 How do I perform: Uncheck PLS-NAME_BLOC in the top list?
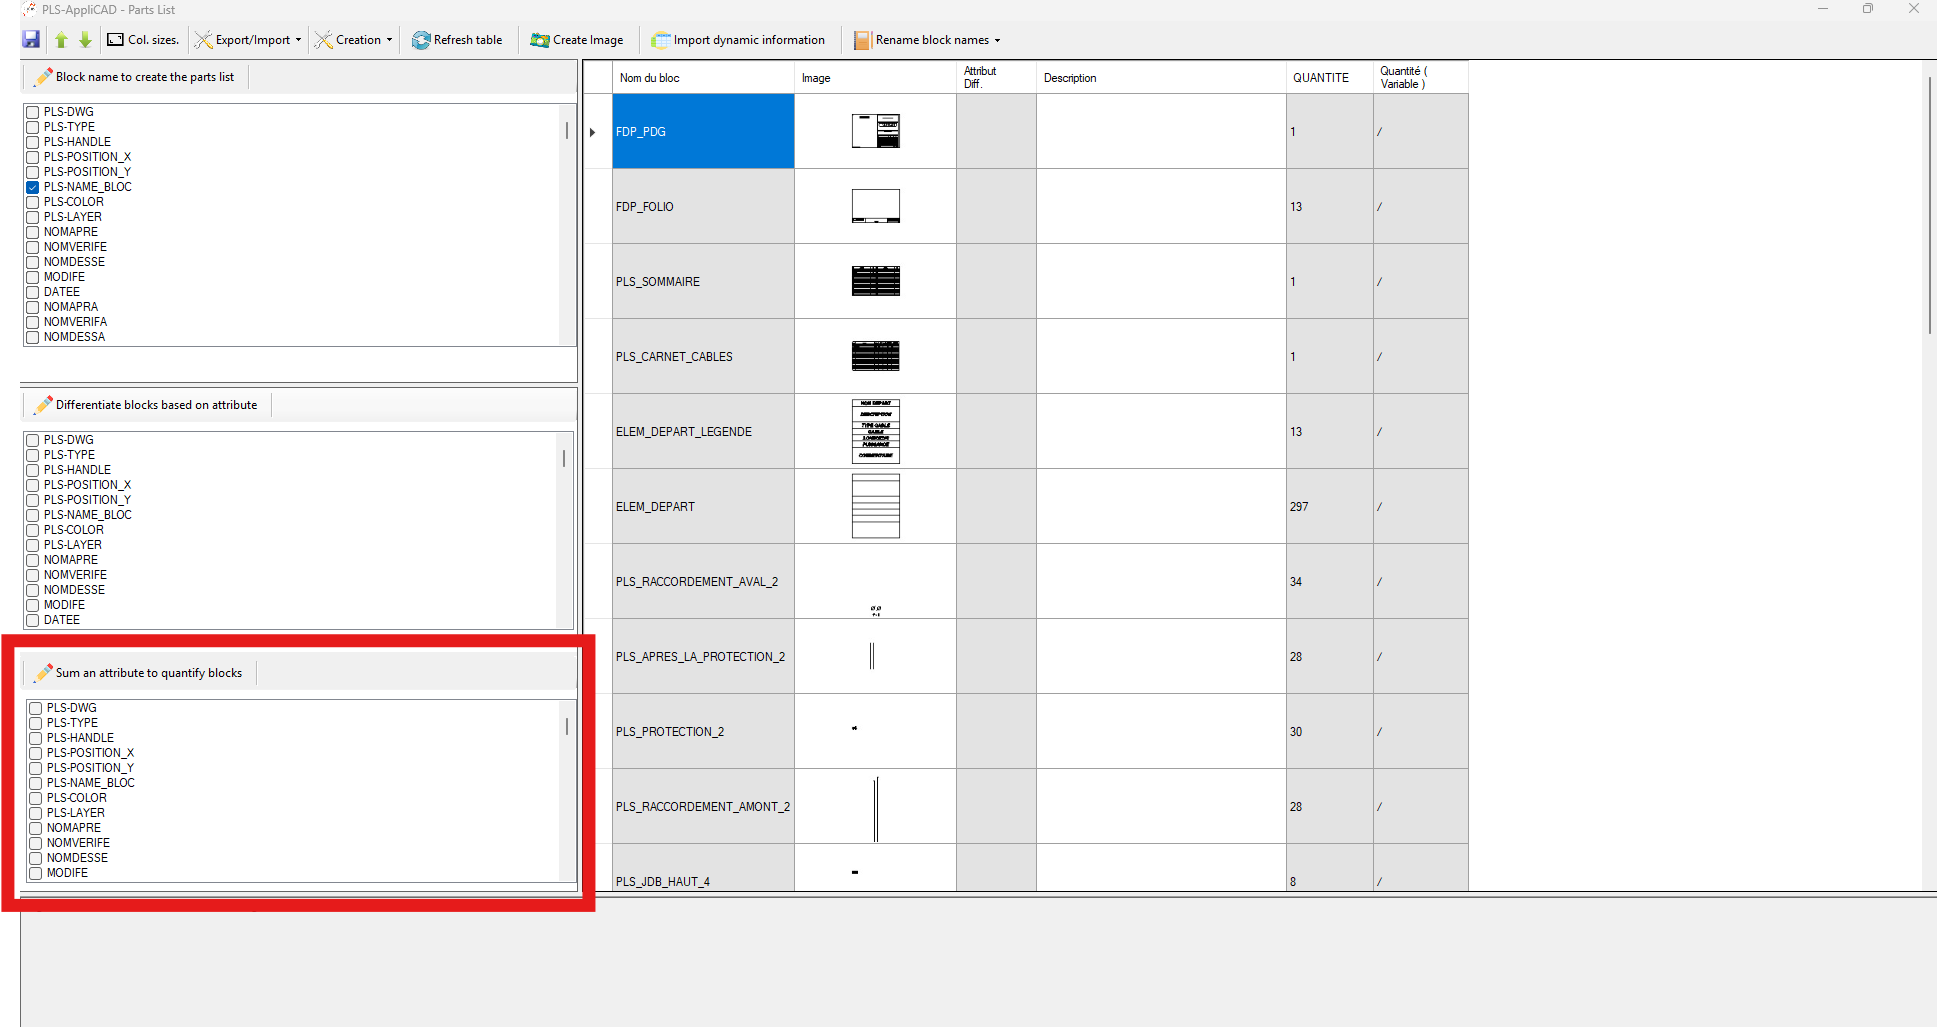coord(33,187)
